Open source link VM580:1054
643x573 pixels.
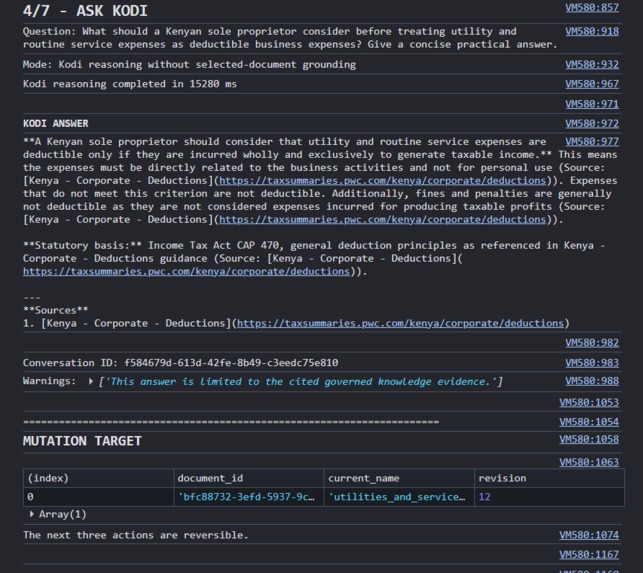click(x=589, y=422)
